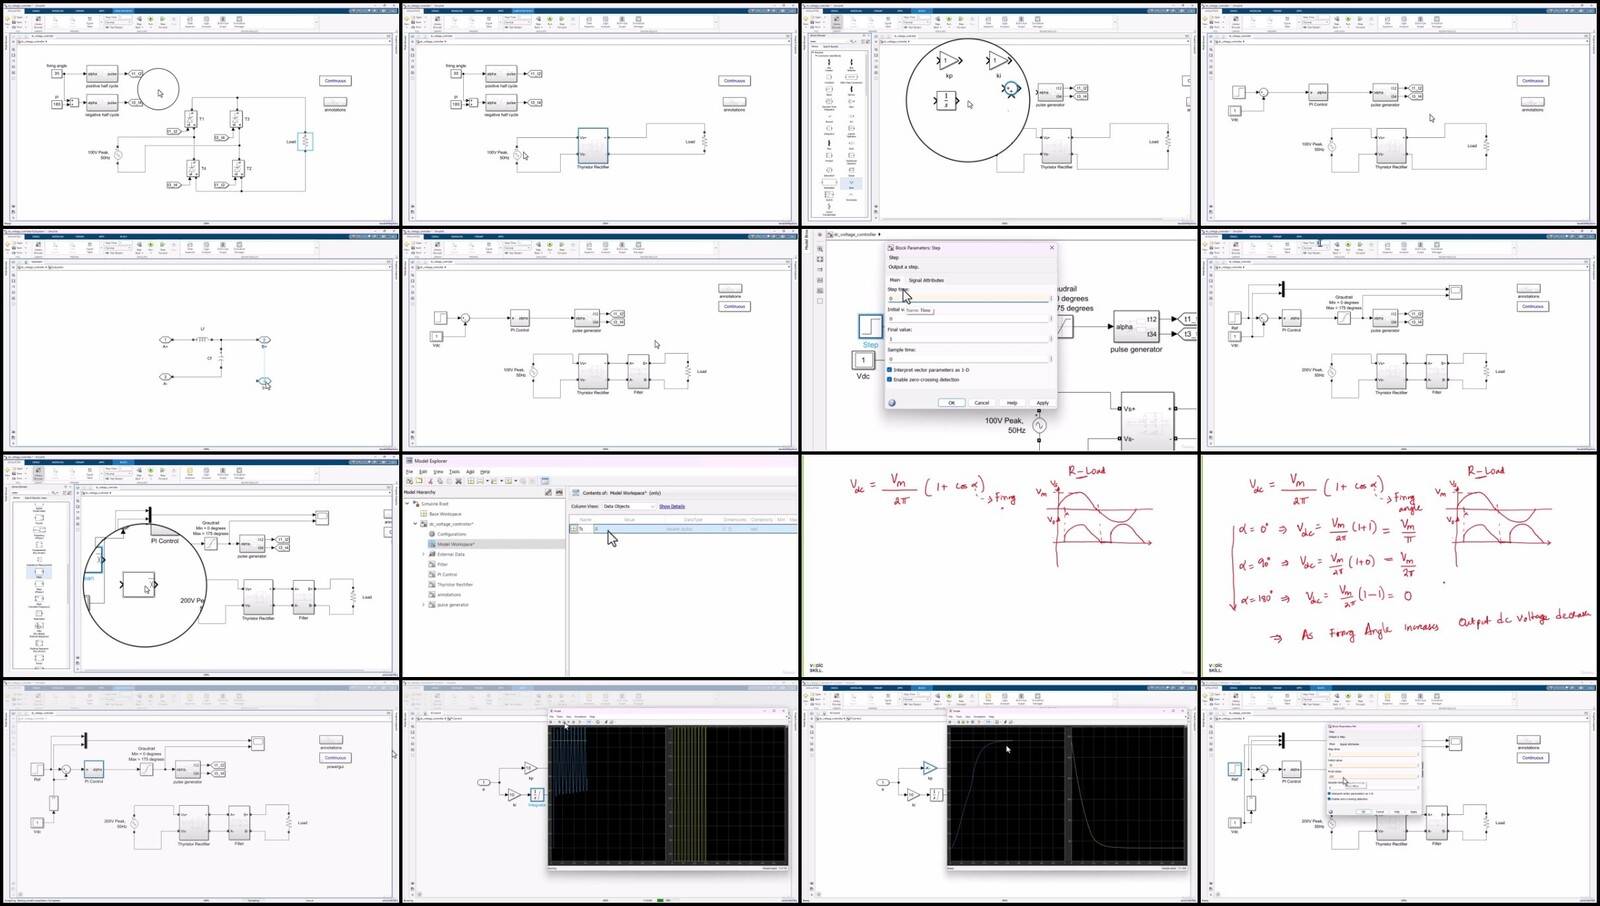Expand the External Data tree node
The image size is (1600, 906).
tap(424, 554)
